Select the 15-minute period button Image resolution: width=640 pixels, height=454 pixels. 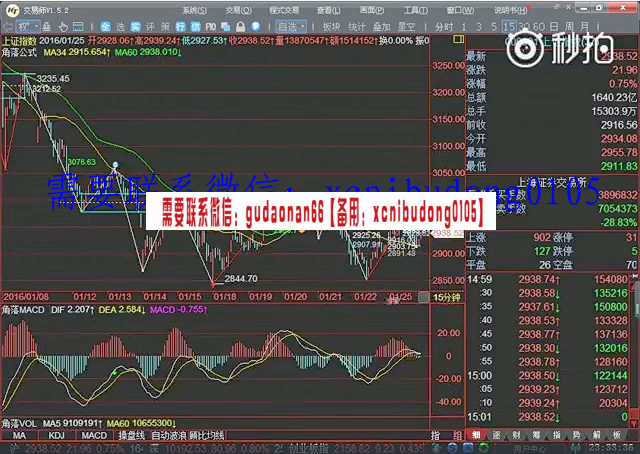point(509,27)
